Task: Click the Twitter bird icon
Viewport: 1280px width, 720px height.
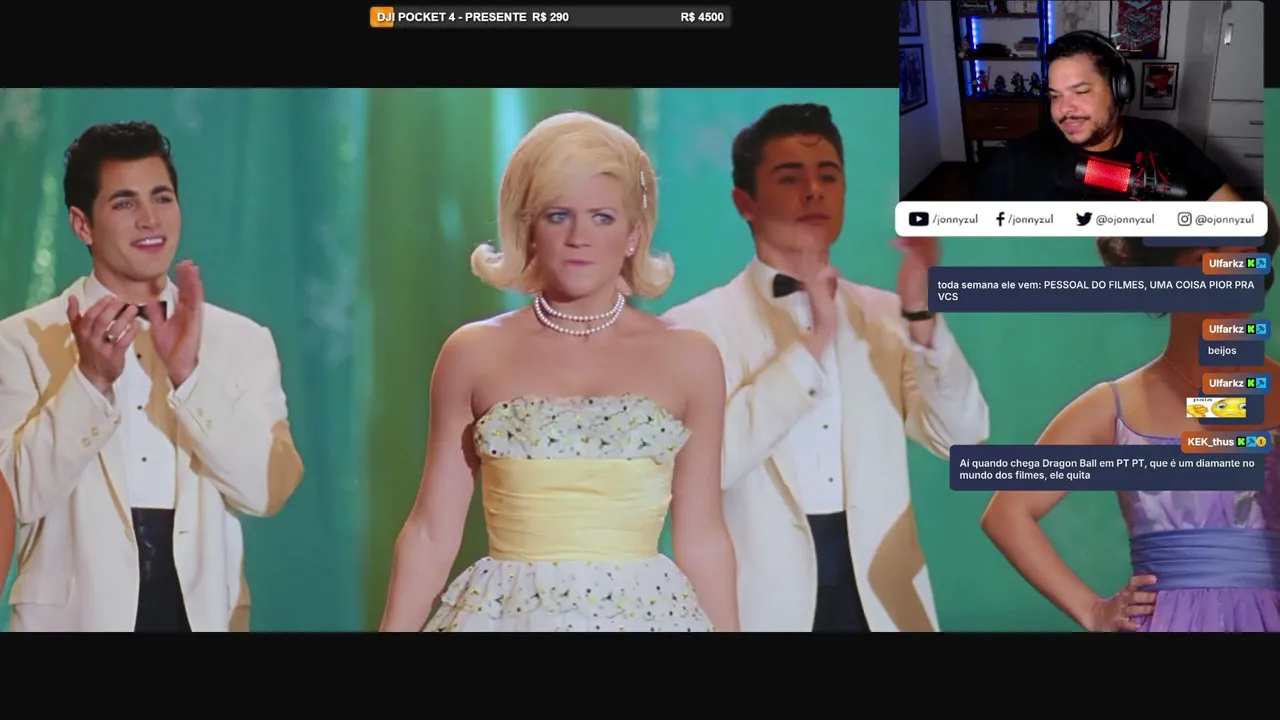Action: pos(1083,219)
